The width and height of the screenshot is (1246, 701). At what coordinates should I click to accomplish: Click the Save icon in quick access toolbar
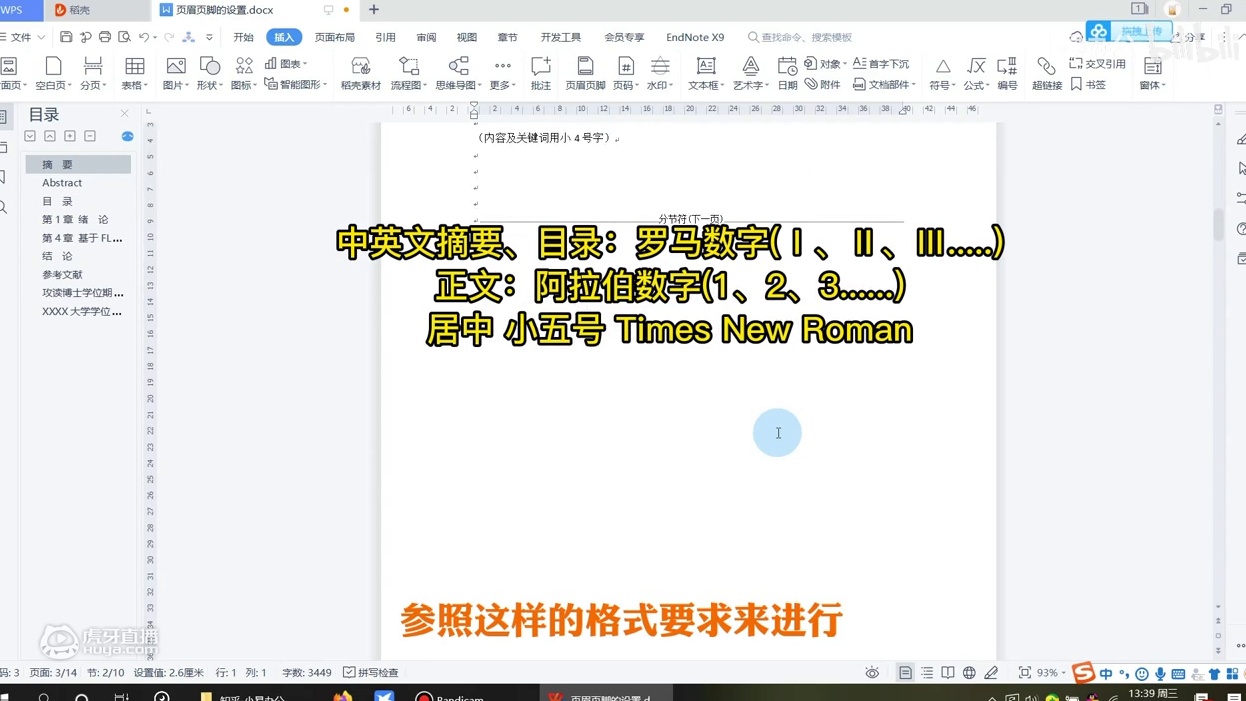pos(66,37)
